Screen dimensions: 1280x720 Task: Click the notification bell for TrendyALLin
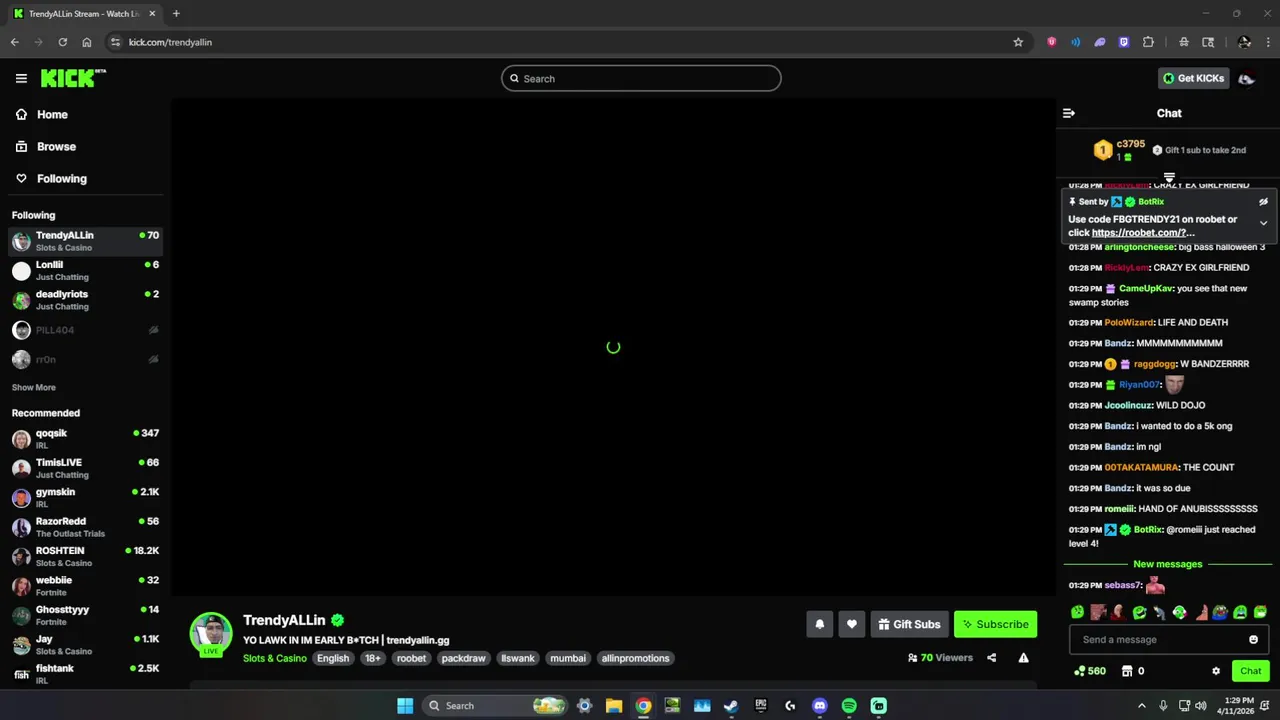tap(819, 624)
